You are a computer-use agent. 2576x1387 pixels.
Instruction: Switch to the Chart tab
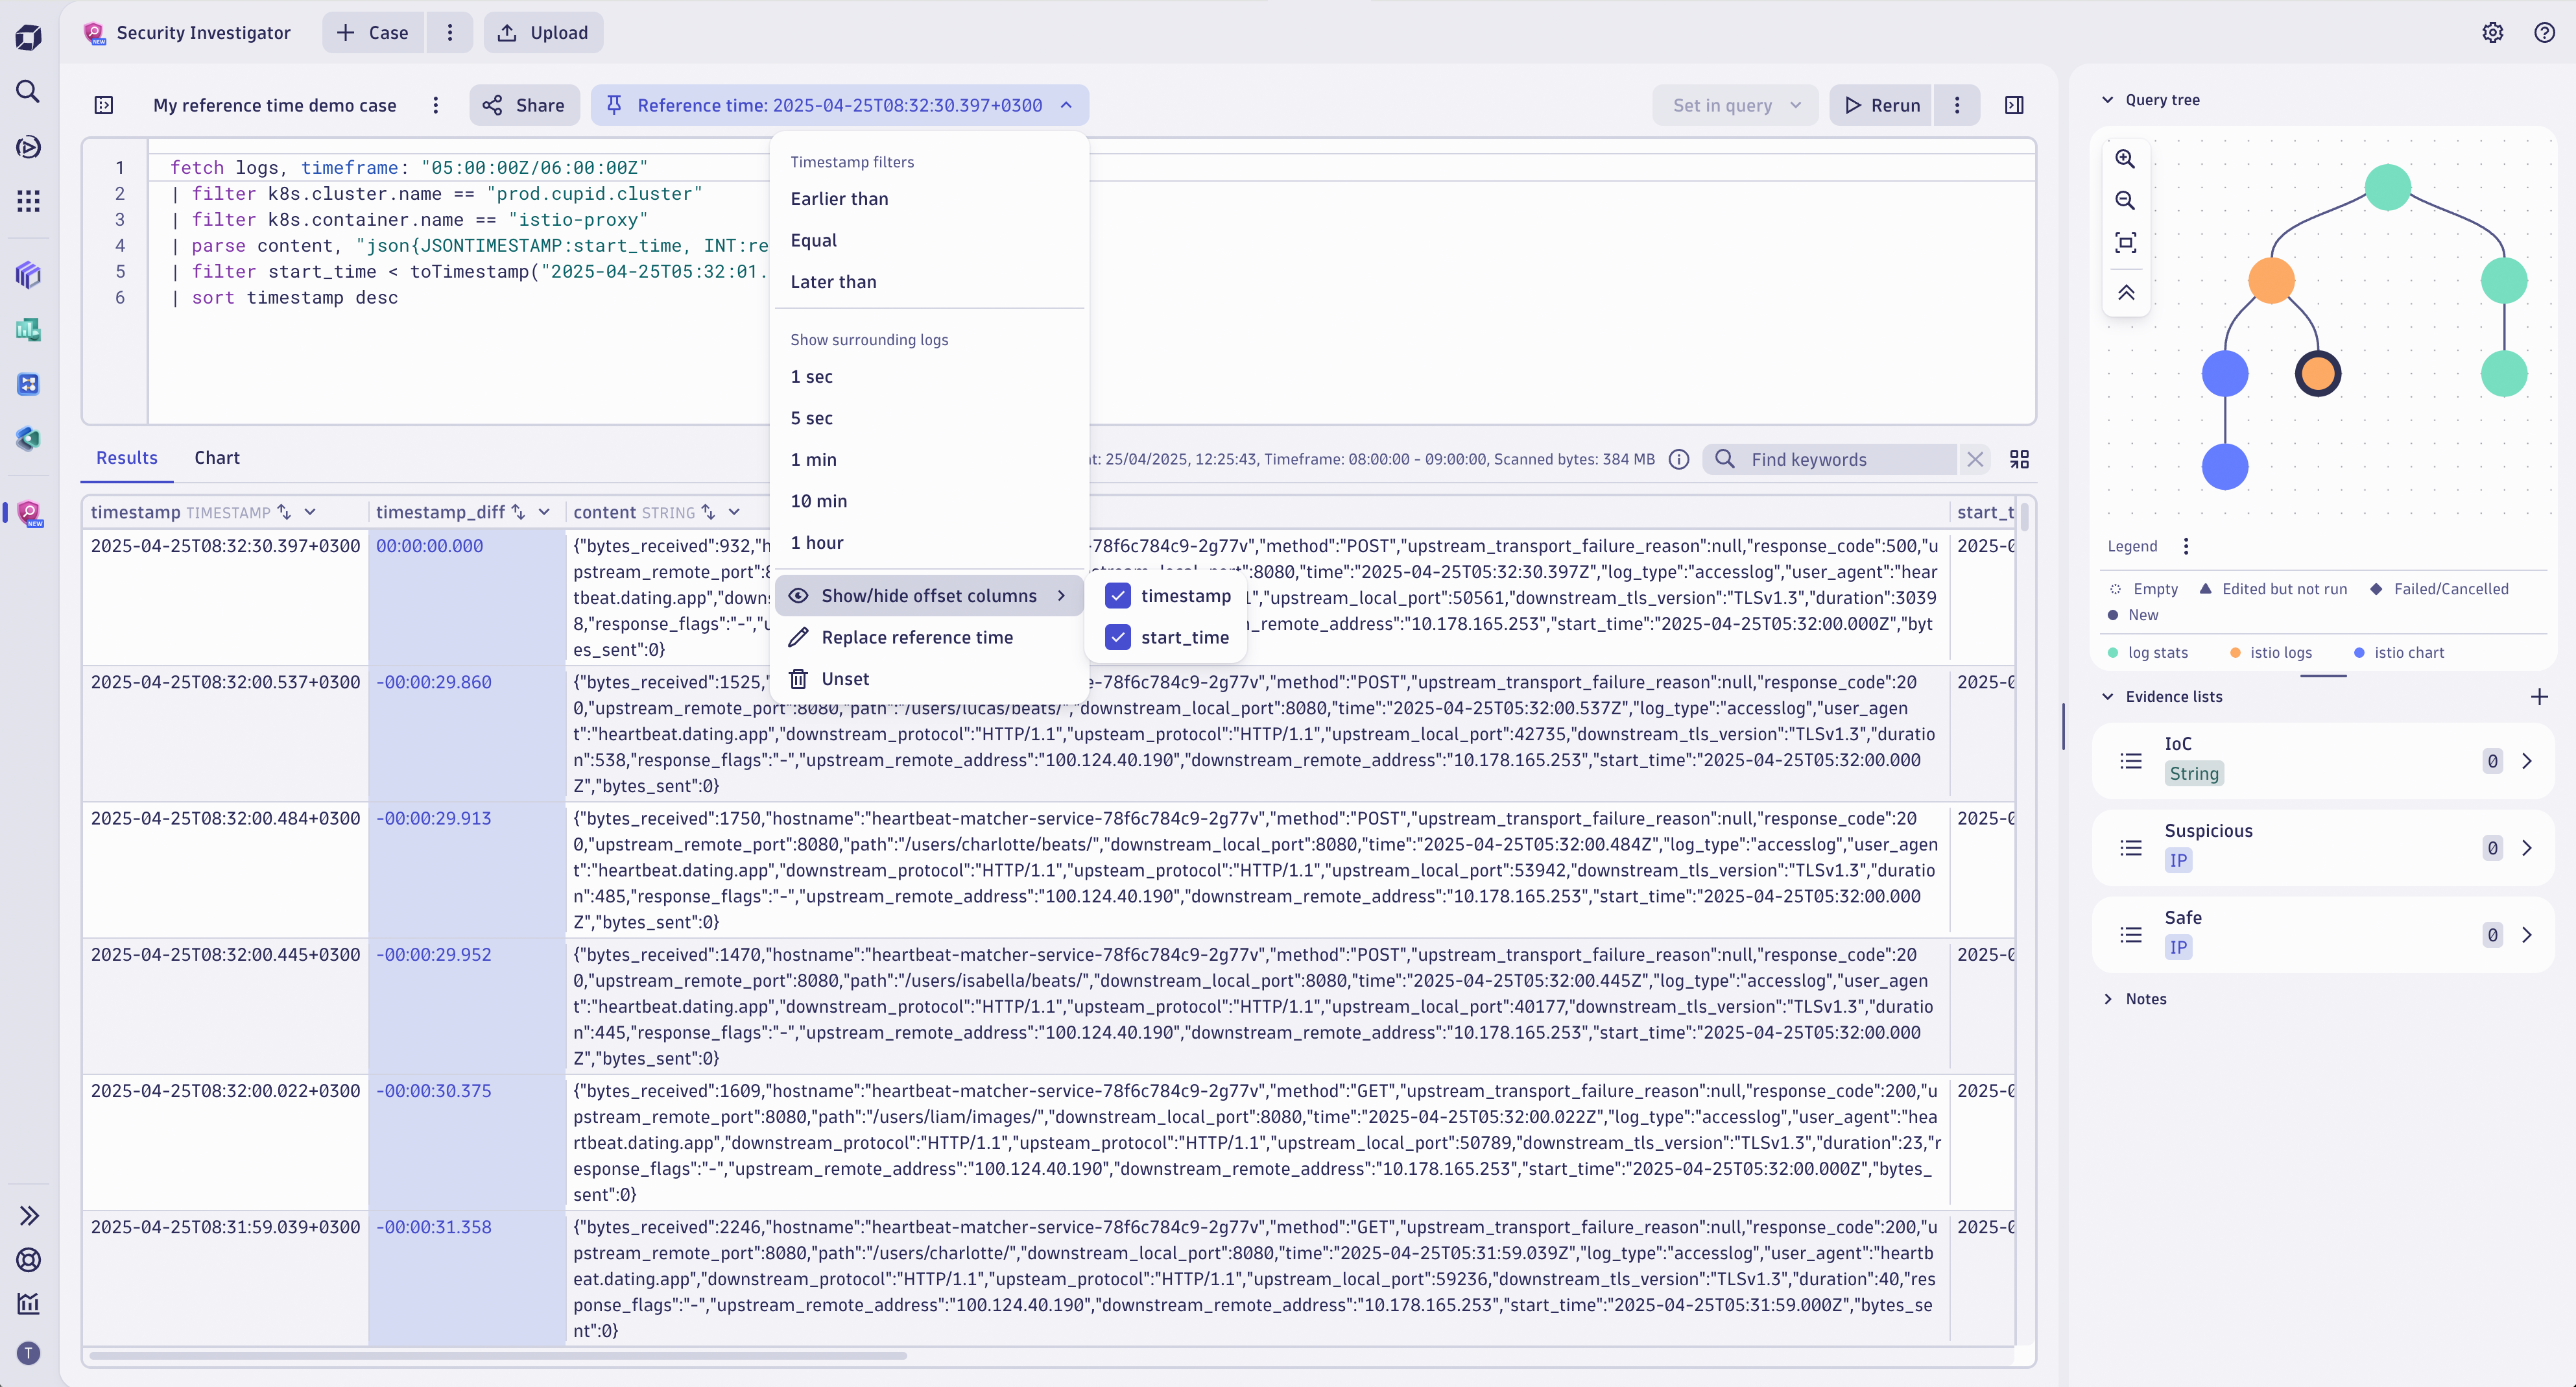coord(216,457)
